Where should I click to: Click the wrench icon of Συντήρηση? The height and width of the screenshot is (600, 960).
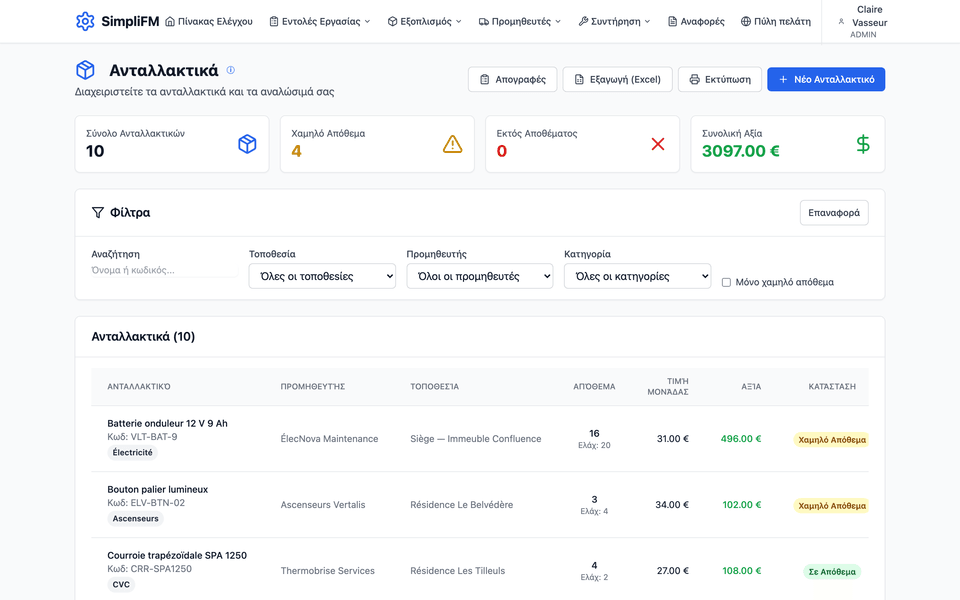click(x=583, y=21)
